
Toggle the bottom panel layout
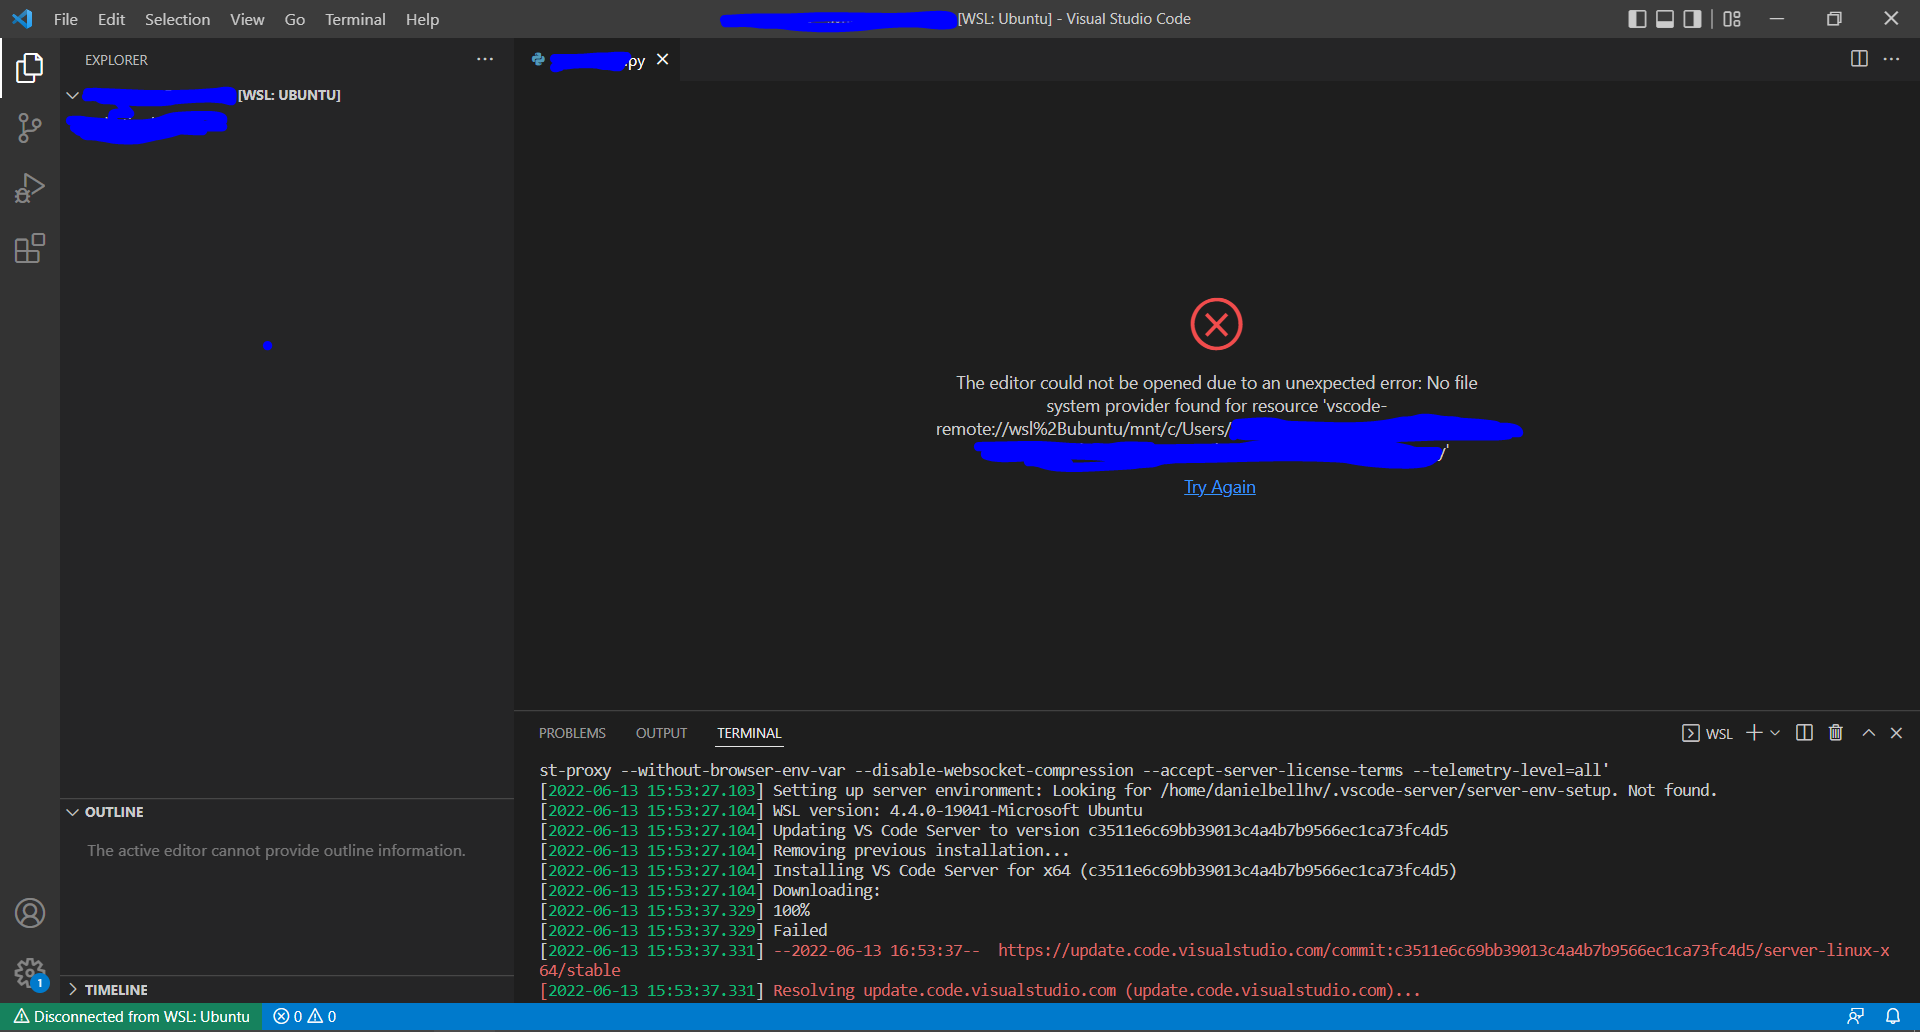(x=1665, y=19)
